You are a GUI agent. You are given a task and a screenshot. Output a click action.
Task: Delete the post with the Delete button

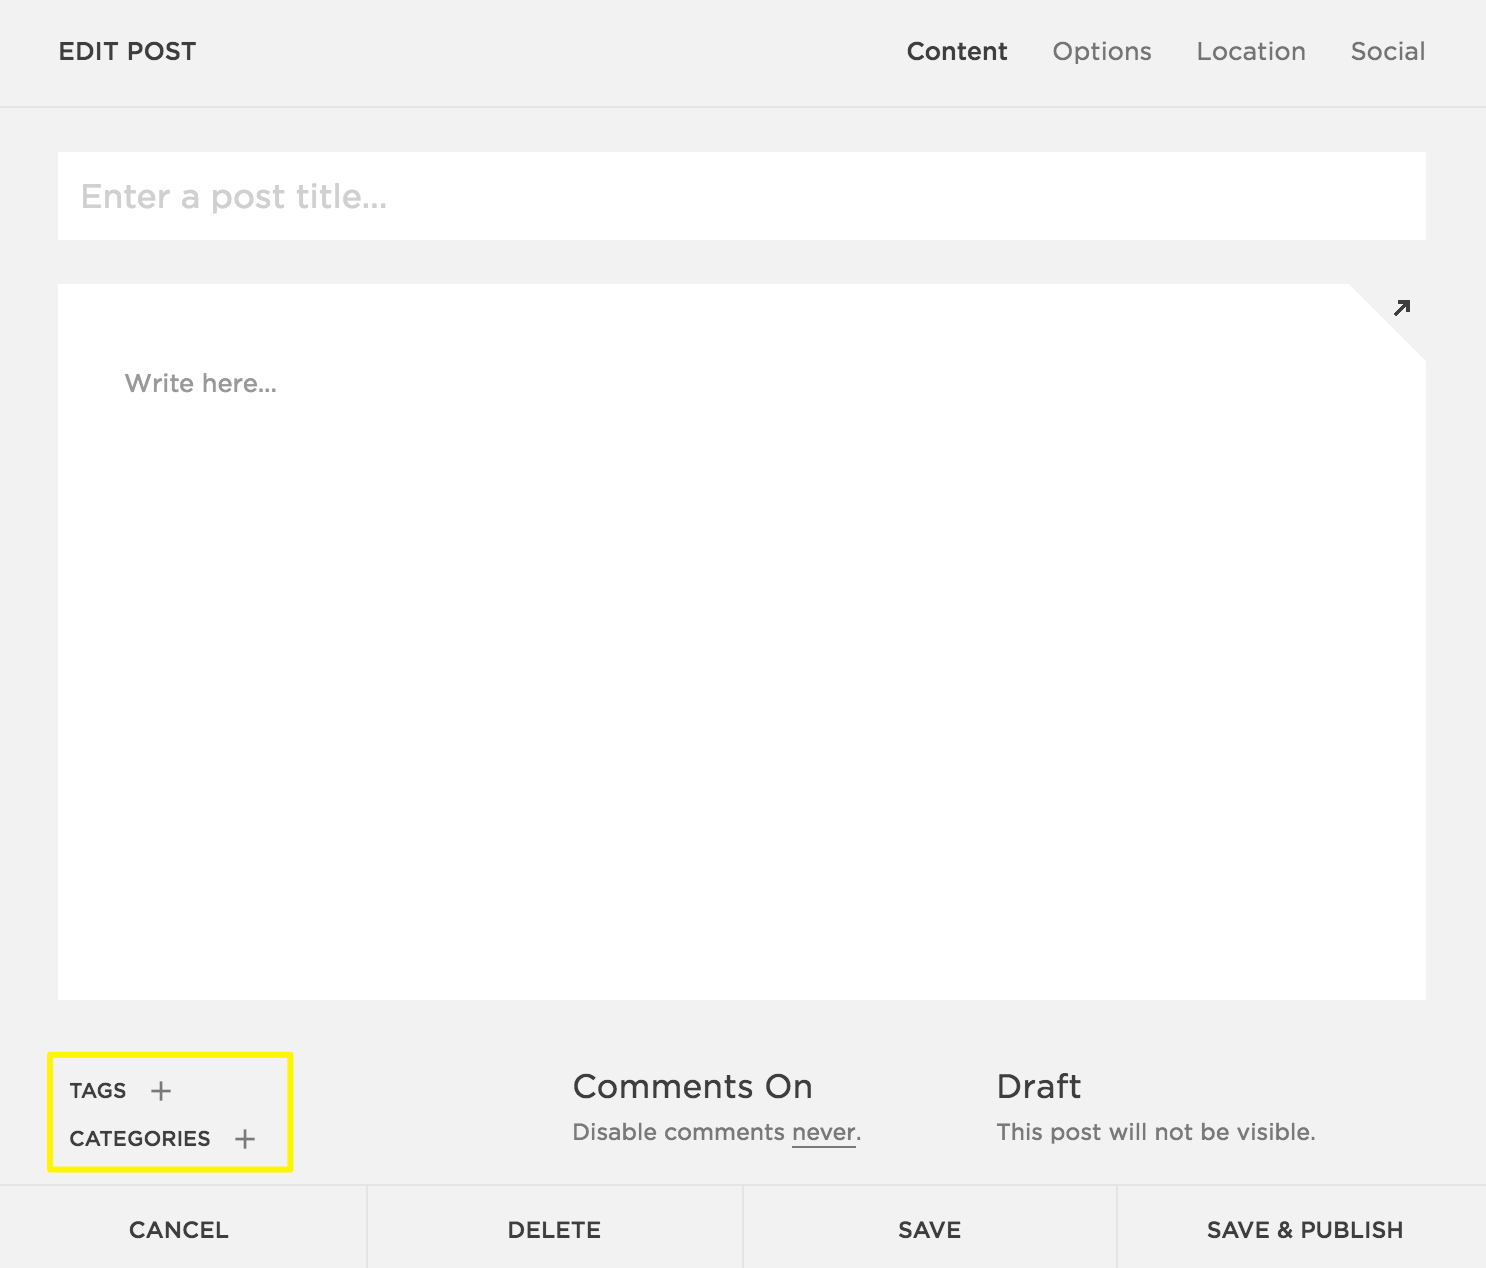[x=554, y=1230]
